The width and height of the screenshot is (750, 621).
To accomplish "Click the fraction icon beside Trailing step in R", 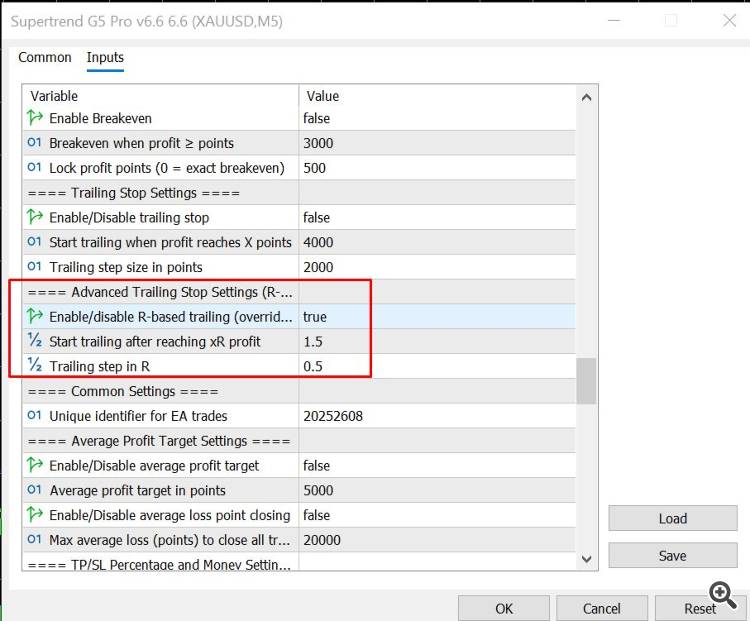I will pos(35,366).
